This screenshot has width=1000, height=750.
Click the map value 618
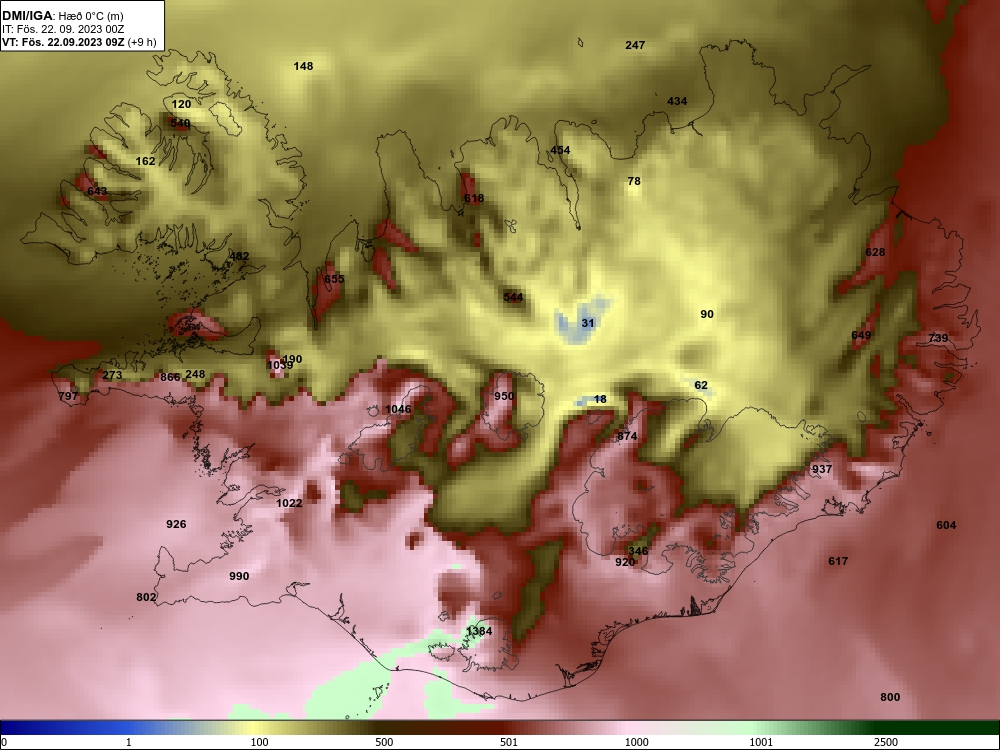pos(474,198)
